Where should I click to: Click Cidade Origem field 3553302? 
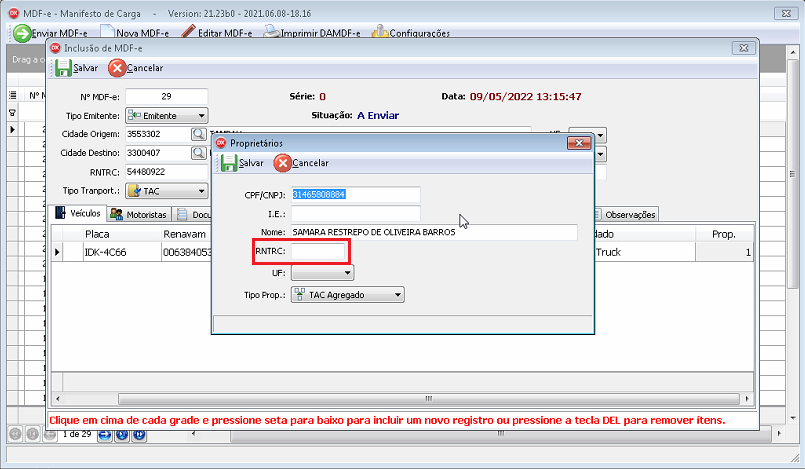(x=157, y=134)
